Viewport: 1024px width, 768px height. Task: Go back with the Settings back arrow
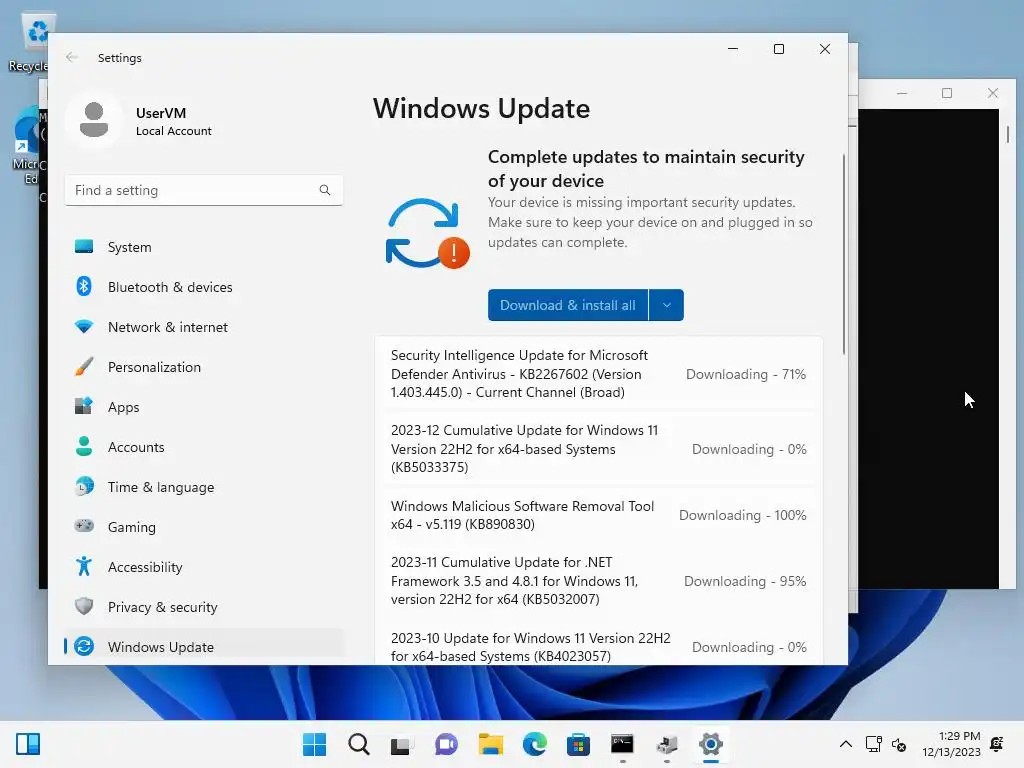coord(72,57)
